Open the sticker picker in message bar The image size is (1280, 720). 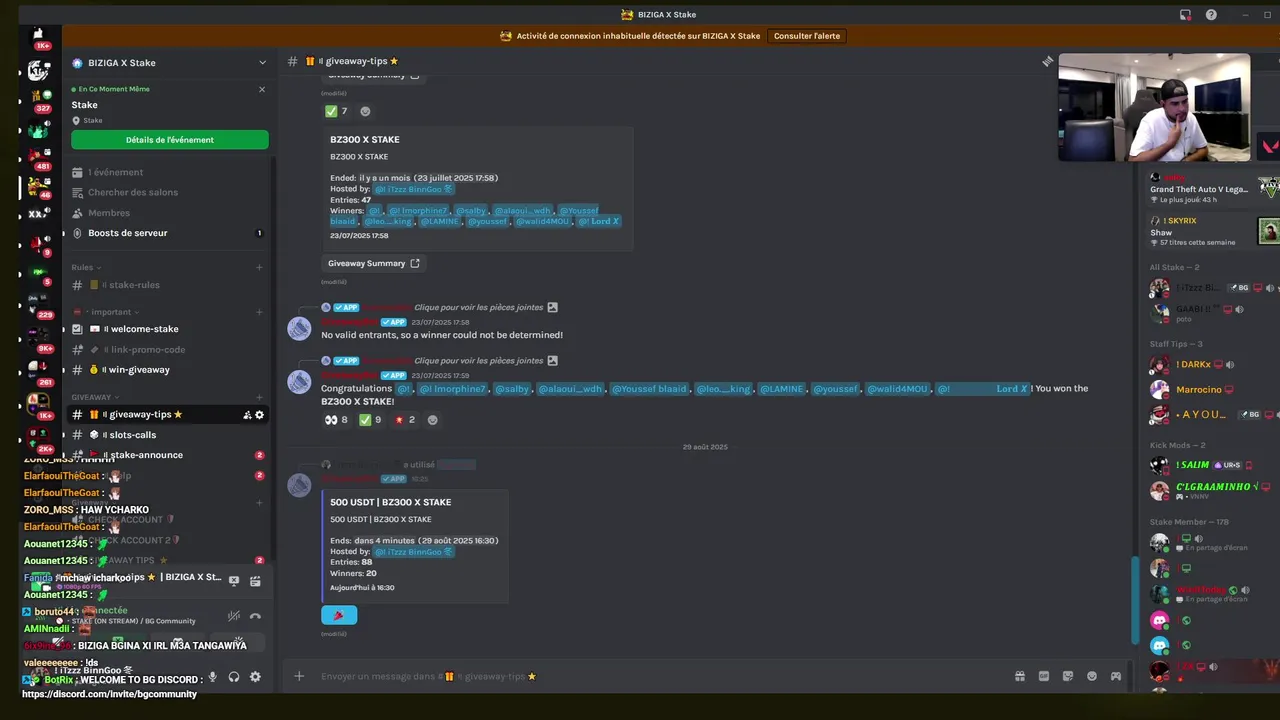tap(1067, 676)
